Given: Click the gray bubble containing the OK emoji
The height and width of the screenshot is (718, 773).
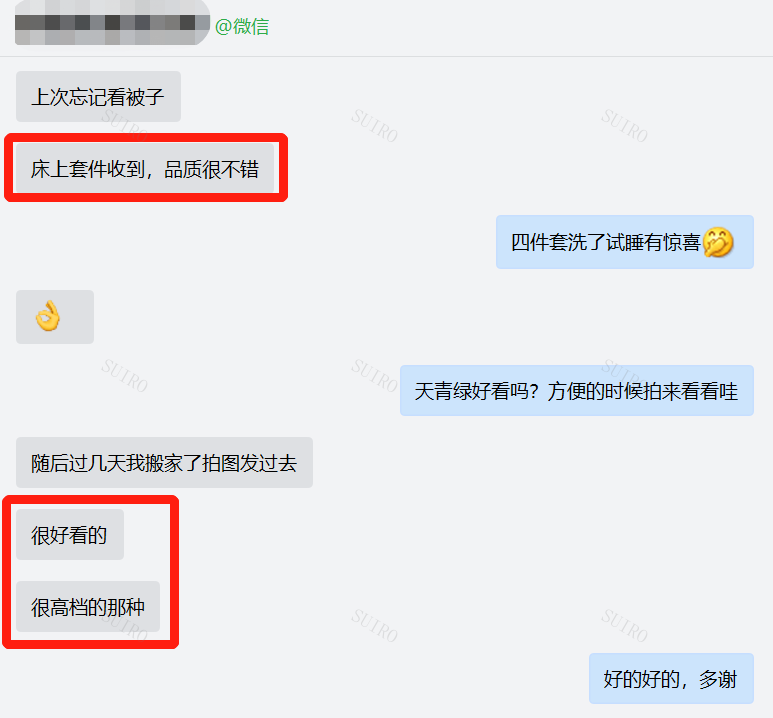Looking at the screenshot, I should [55, 317].
